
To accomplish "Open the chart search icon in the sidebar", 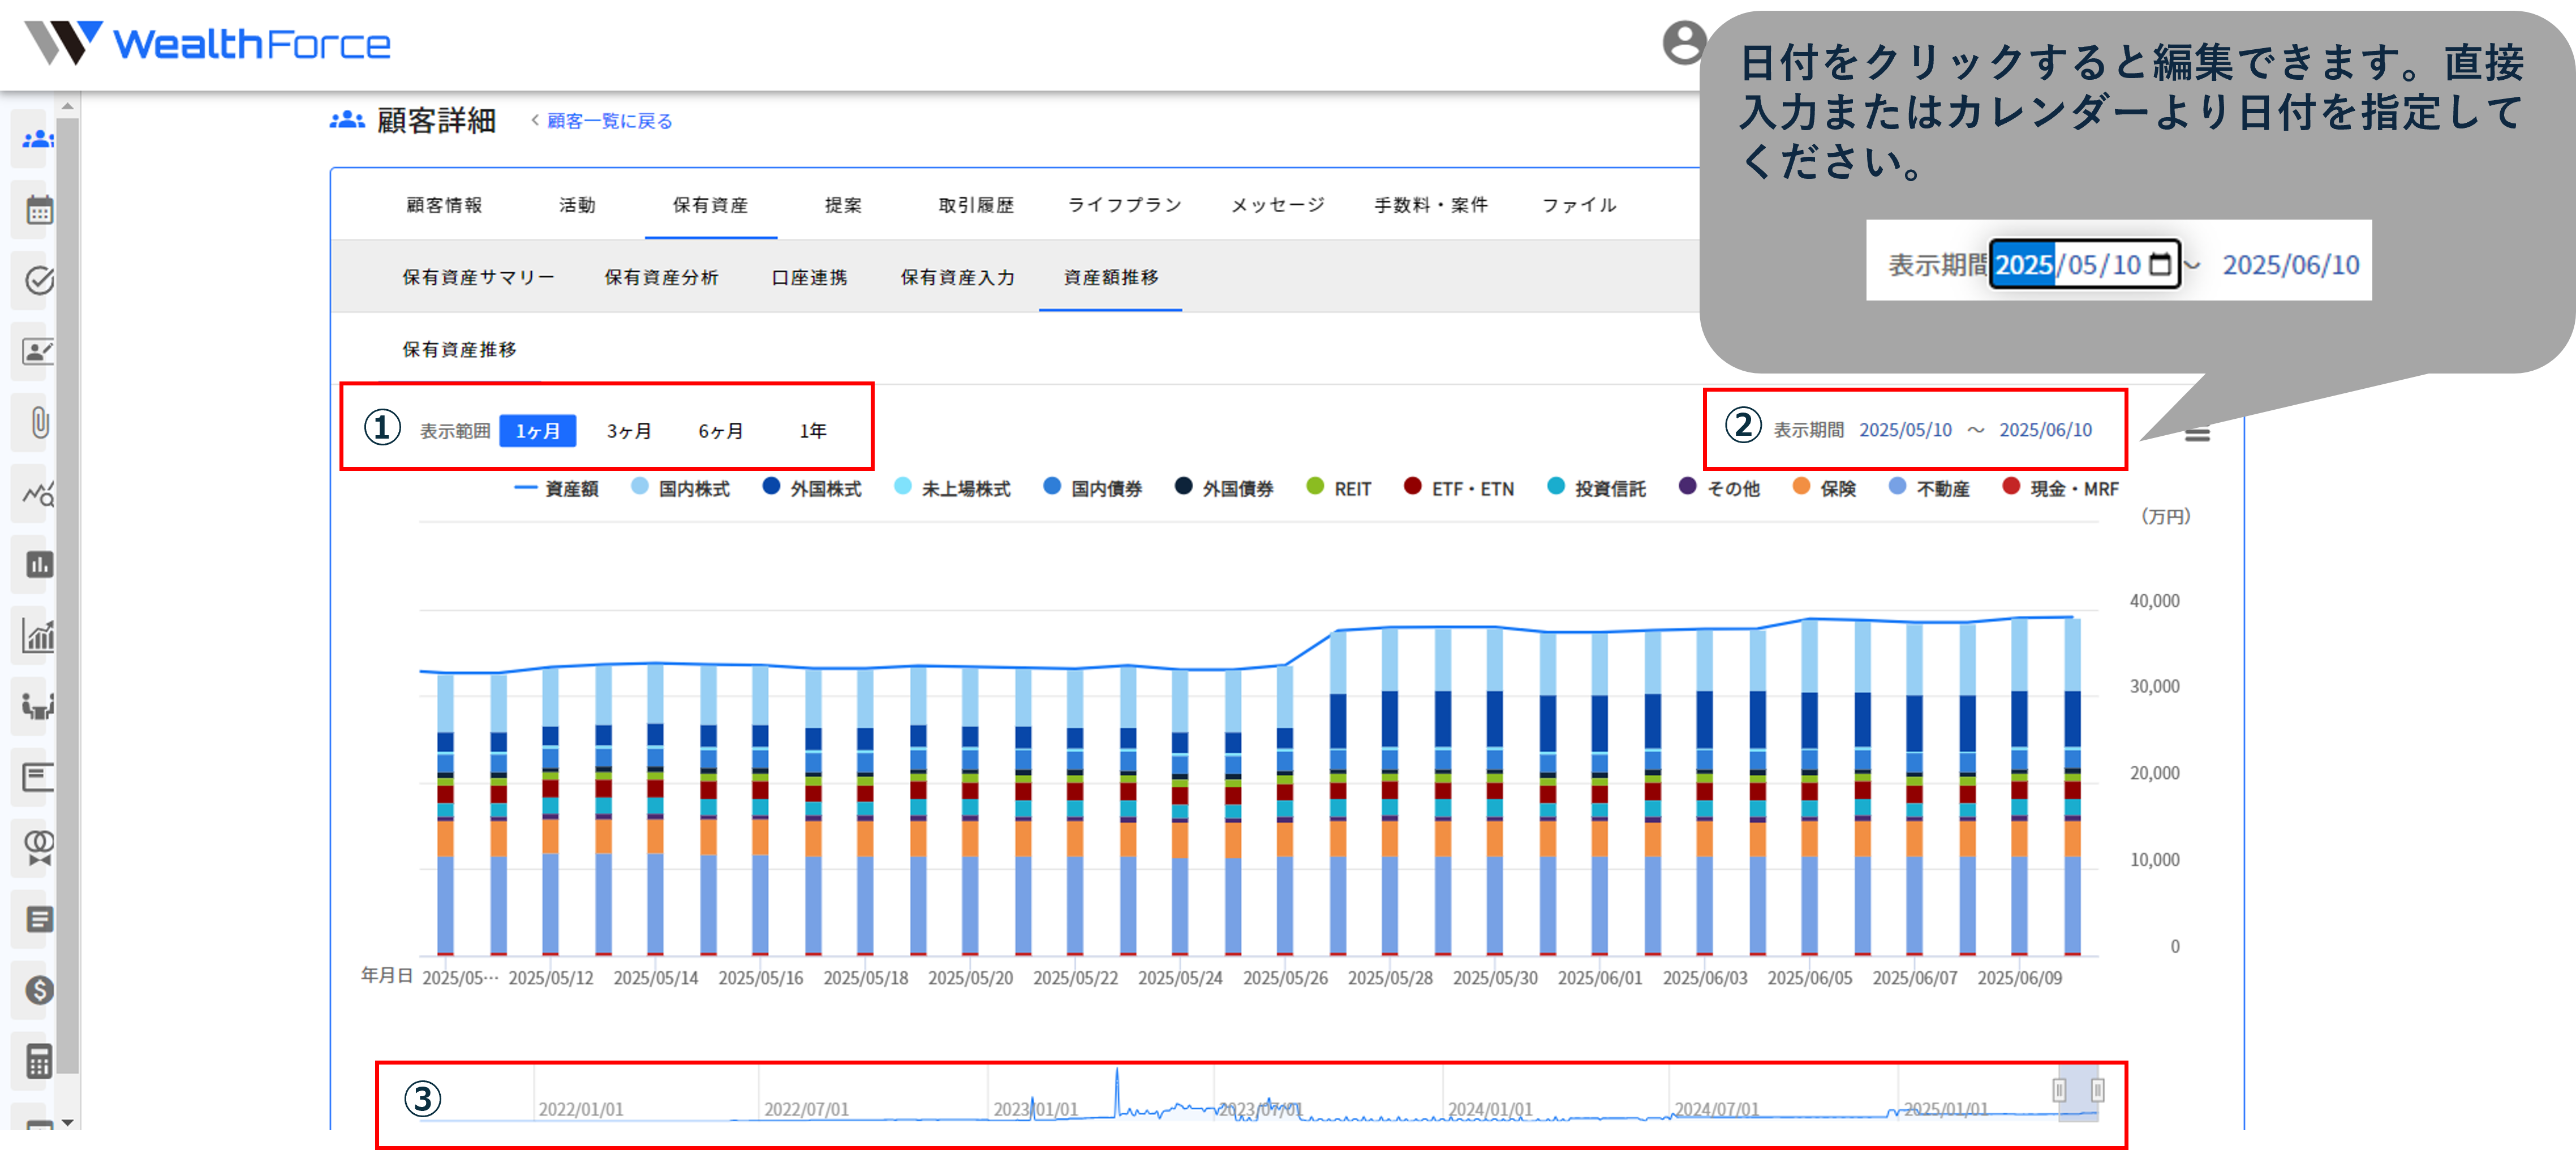I will (x=39, y=493).
